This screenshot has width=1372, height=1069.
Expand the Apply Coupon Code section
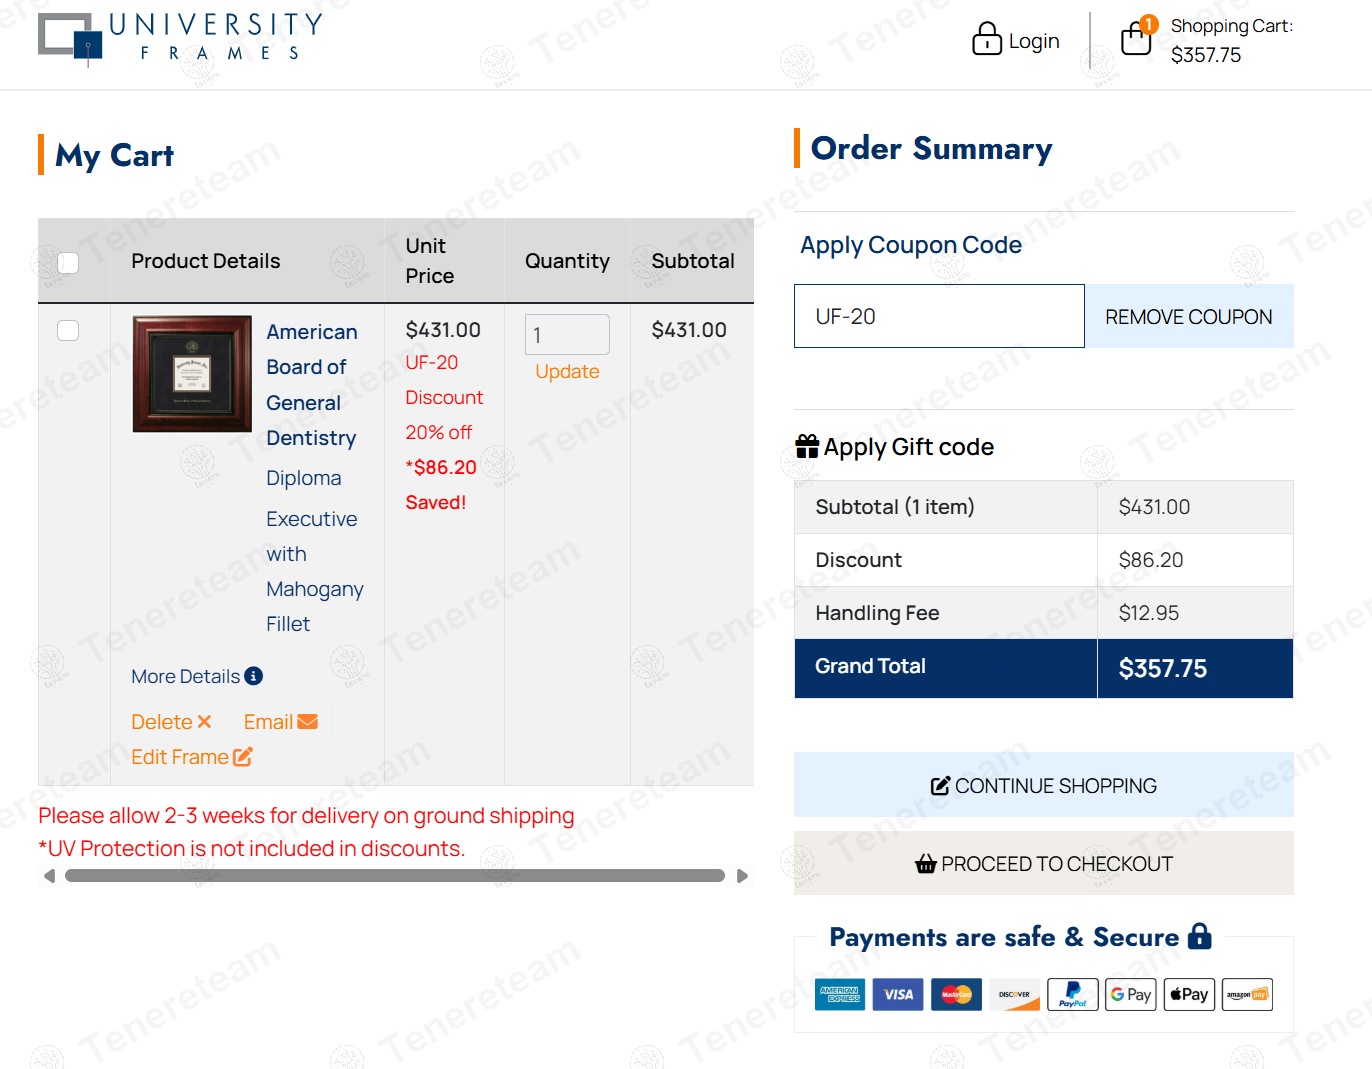[x=910, y=245]
